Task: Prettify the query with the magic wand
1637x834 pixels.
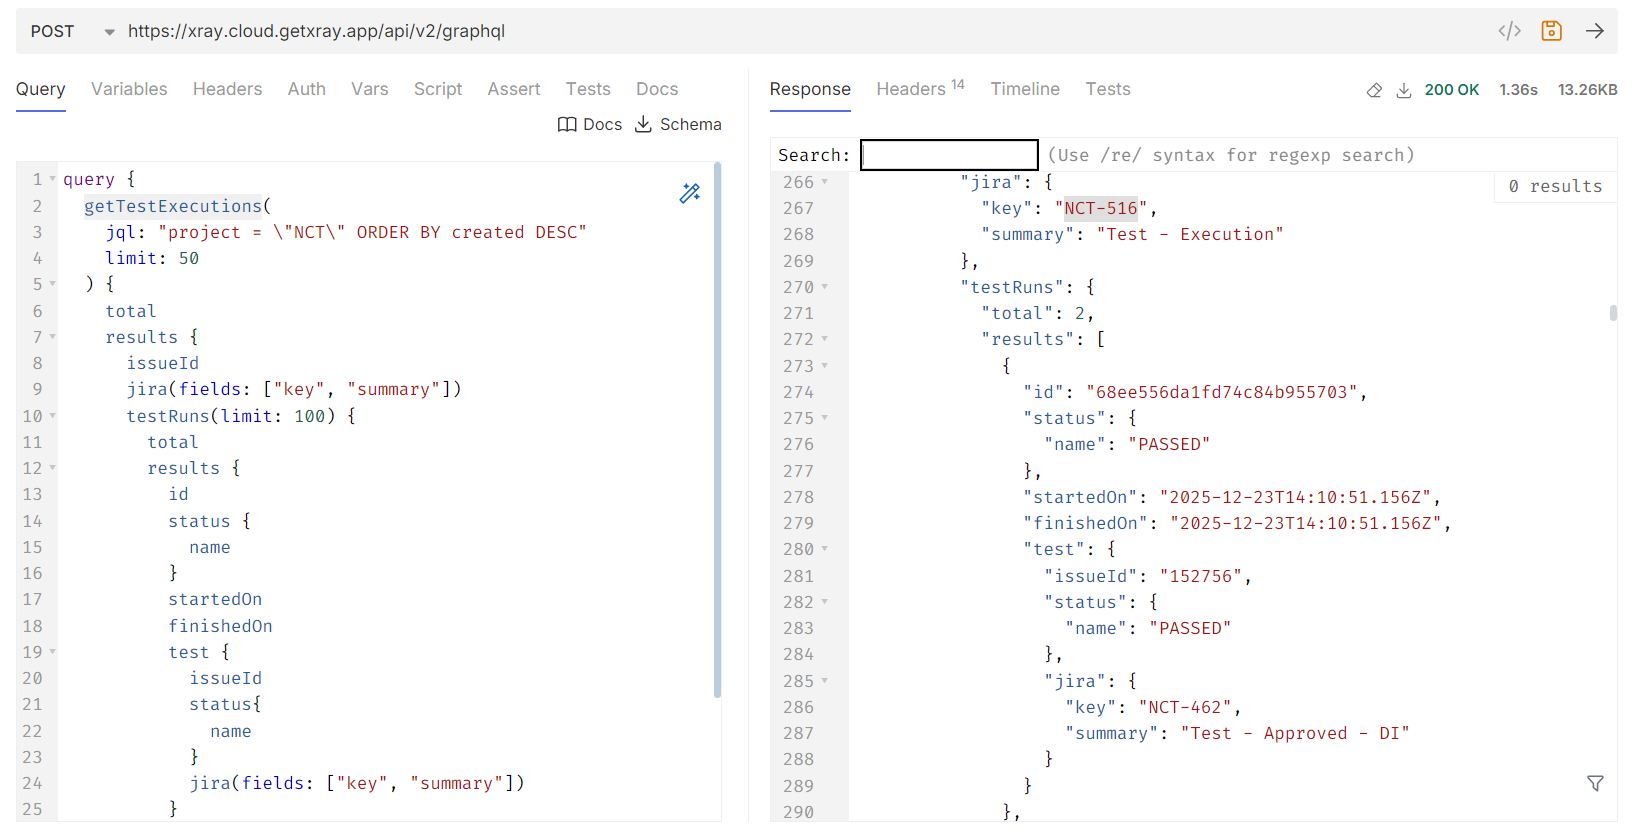Action: click(x=690, y=193)
